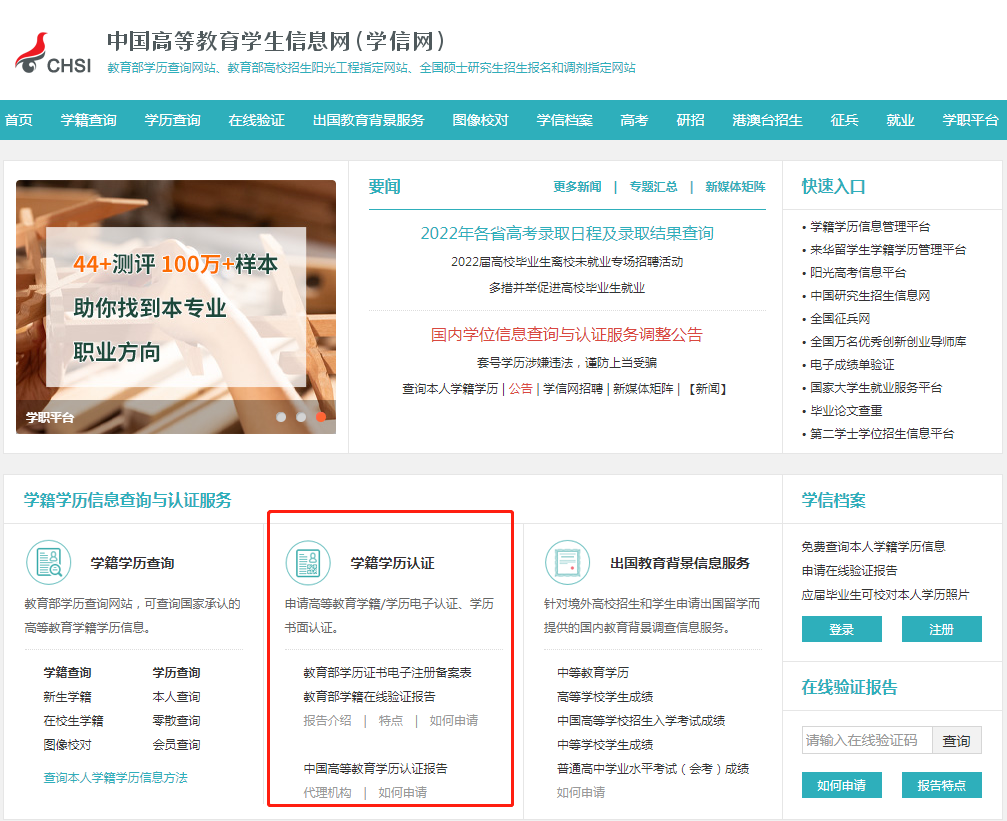Open 查询本人学籍学历信息方法 link

tap(116, 778)
